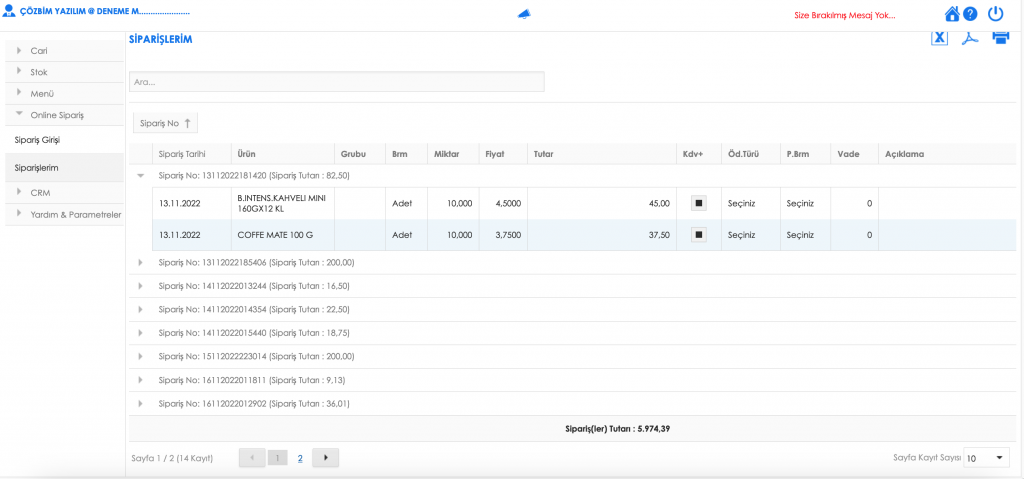Click the user profile icon at top left
Image resolution: width=1024 pixels, height=479 pixels.
[x=10, y=13]
